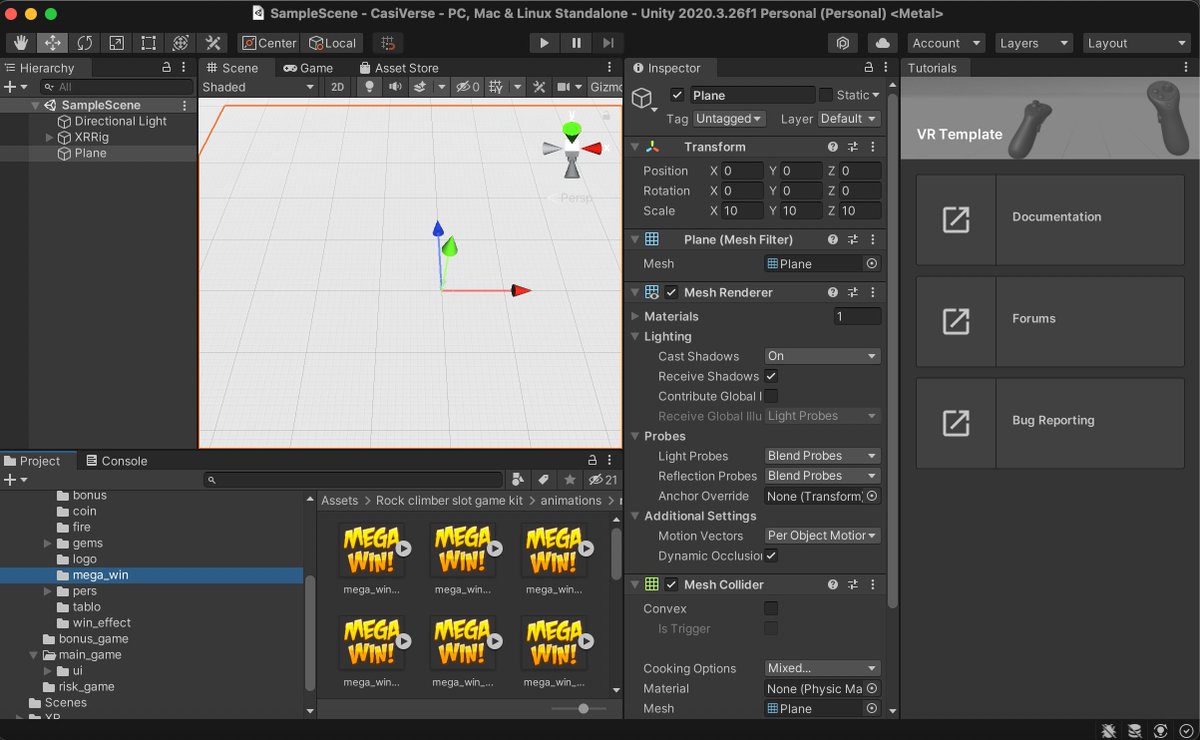The image size is (1200, 740).
Task: Toggle the Static checkbox
Action: (825, 95)
